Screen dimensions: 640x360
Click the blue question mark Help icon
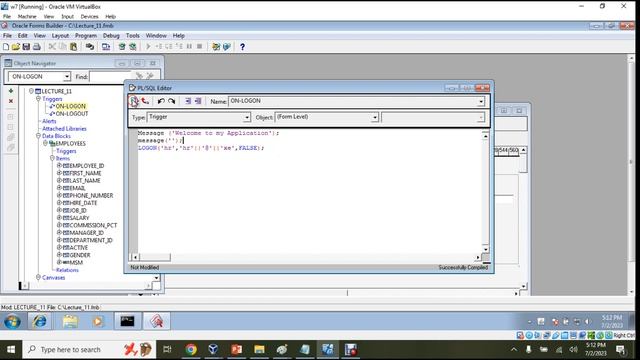pyautogui.click(x=242, y=47)
